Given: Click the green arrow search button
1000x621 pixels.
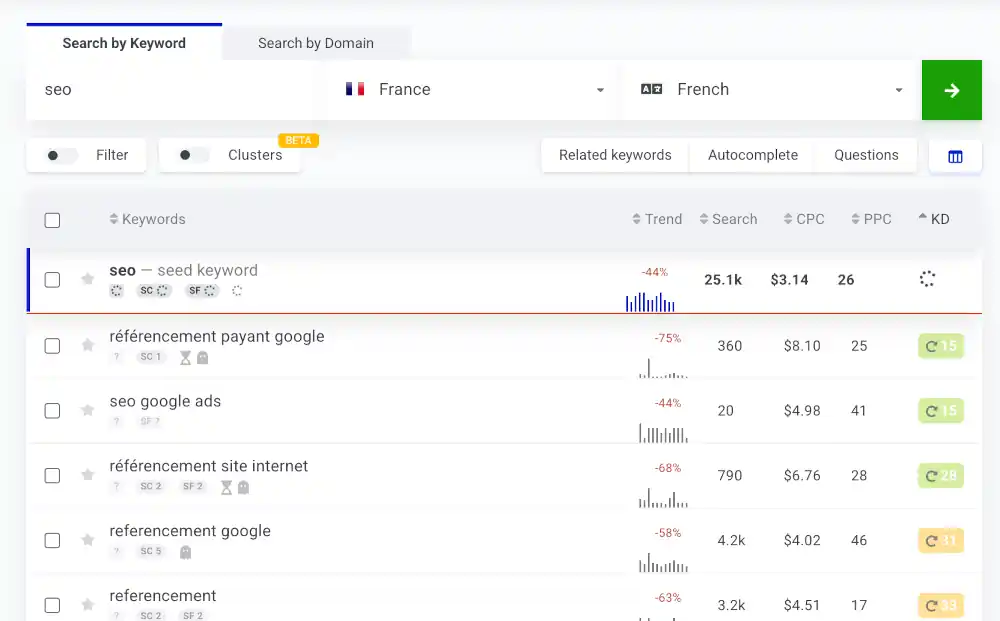Looking at the screenshot, I should [952, 90].
